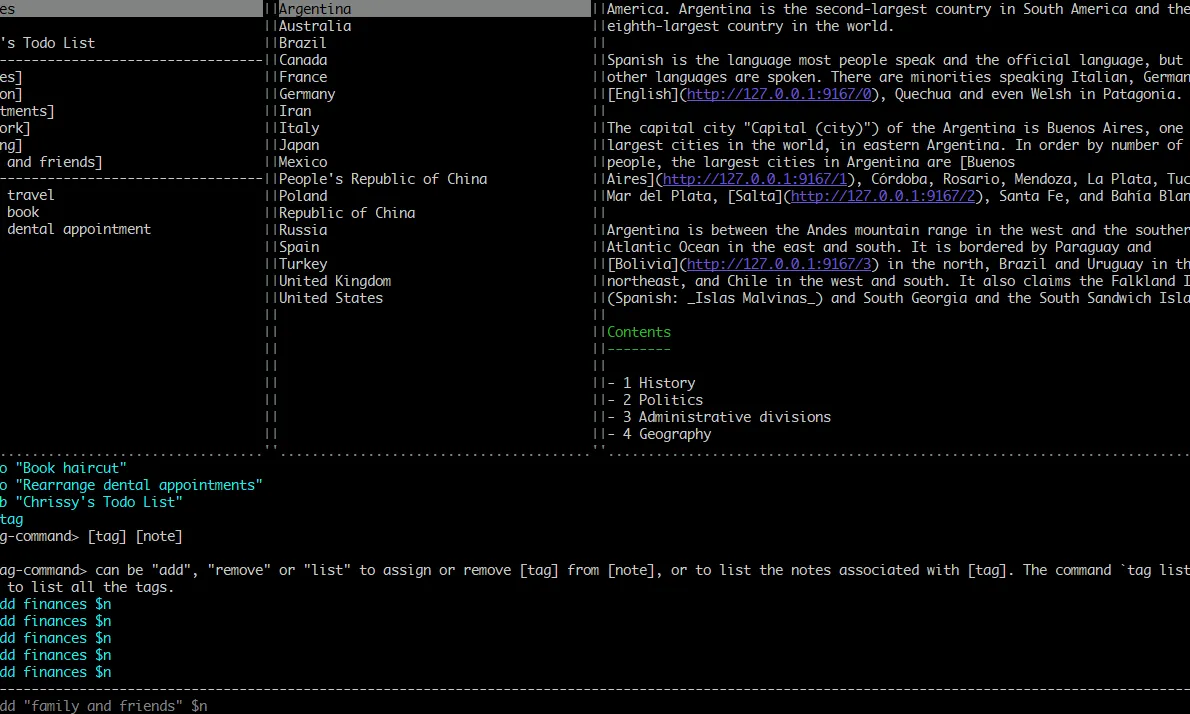Select Japan in the country list
The image size is (1190, 714).
(299, 145)
